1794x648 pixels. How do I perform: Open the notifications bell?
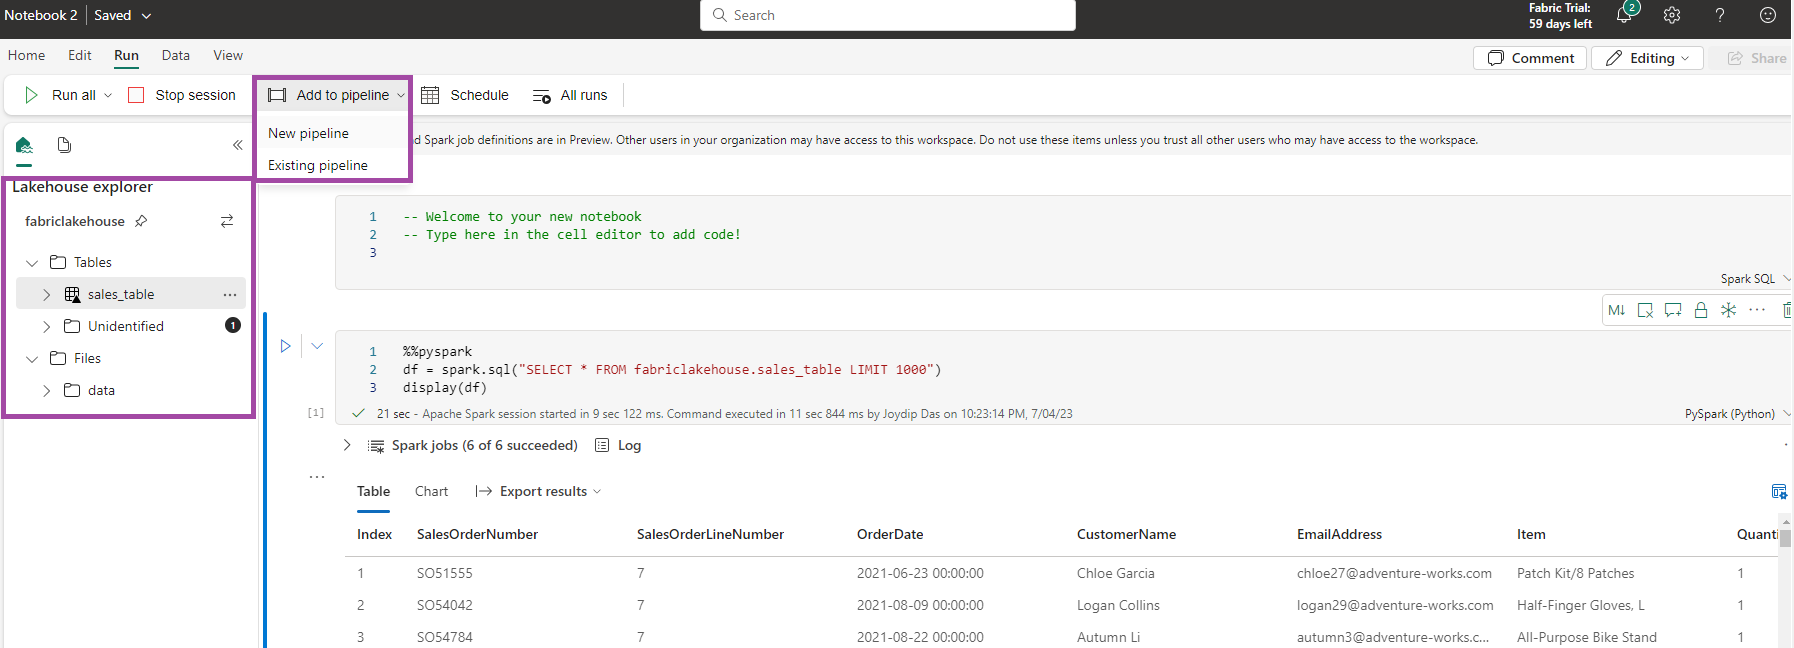click(1624, 15)
